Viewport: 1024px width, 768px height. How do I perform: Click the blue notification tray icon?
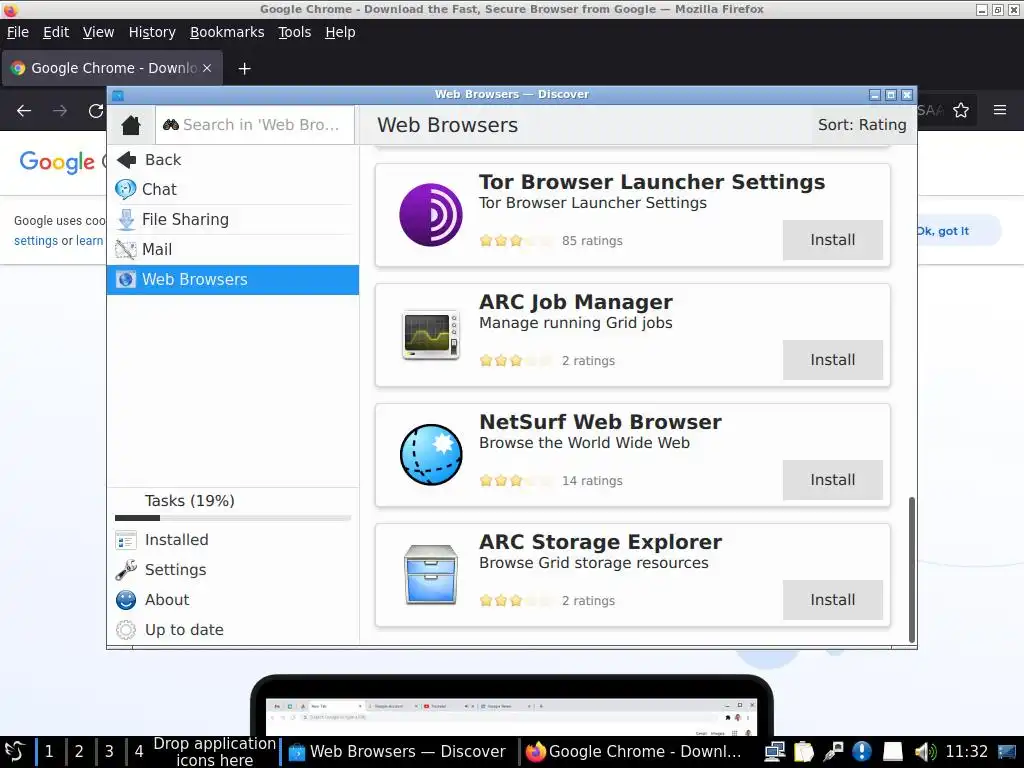click(862, 752)
